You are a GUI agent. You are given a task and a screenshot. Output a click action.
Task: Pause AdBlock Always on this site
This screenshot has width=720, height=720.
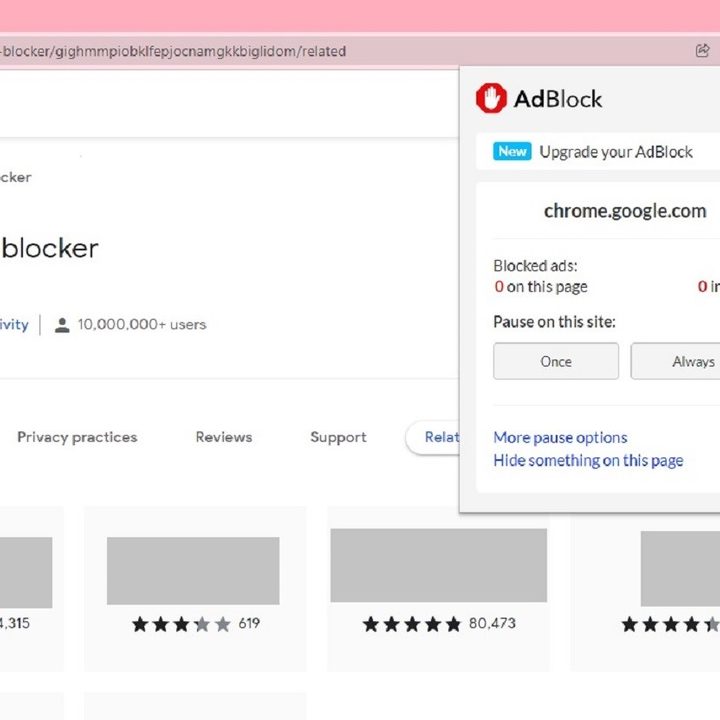tap(675, 361)
